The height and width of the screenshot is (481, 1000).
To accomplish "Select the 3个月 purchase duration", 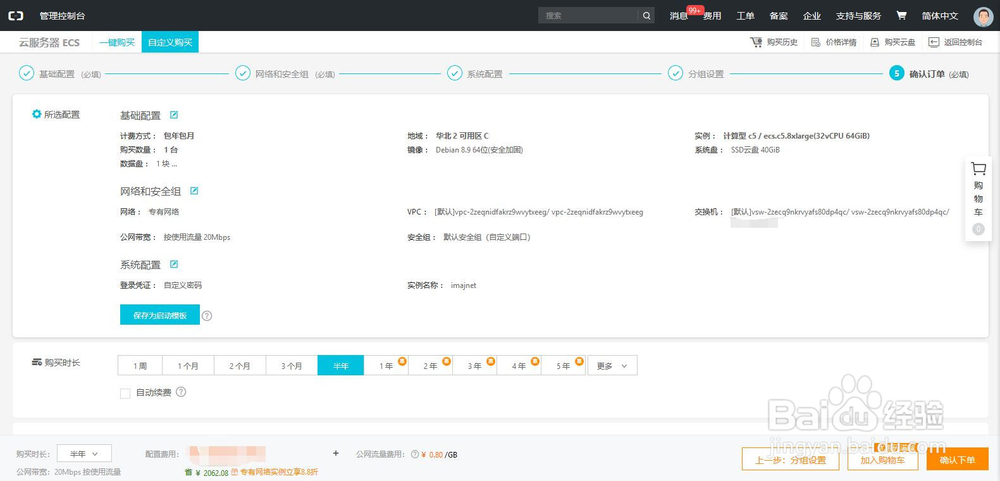I will point(292,366).
